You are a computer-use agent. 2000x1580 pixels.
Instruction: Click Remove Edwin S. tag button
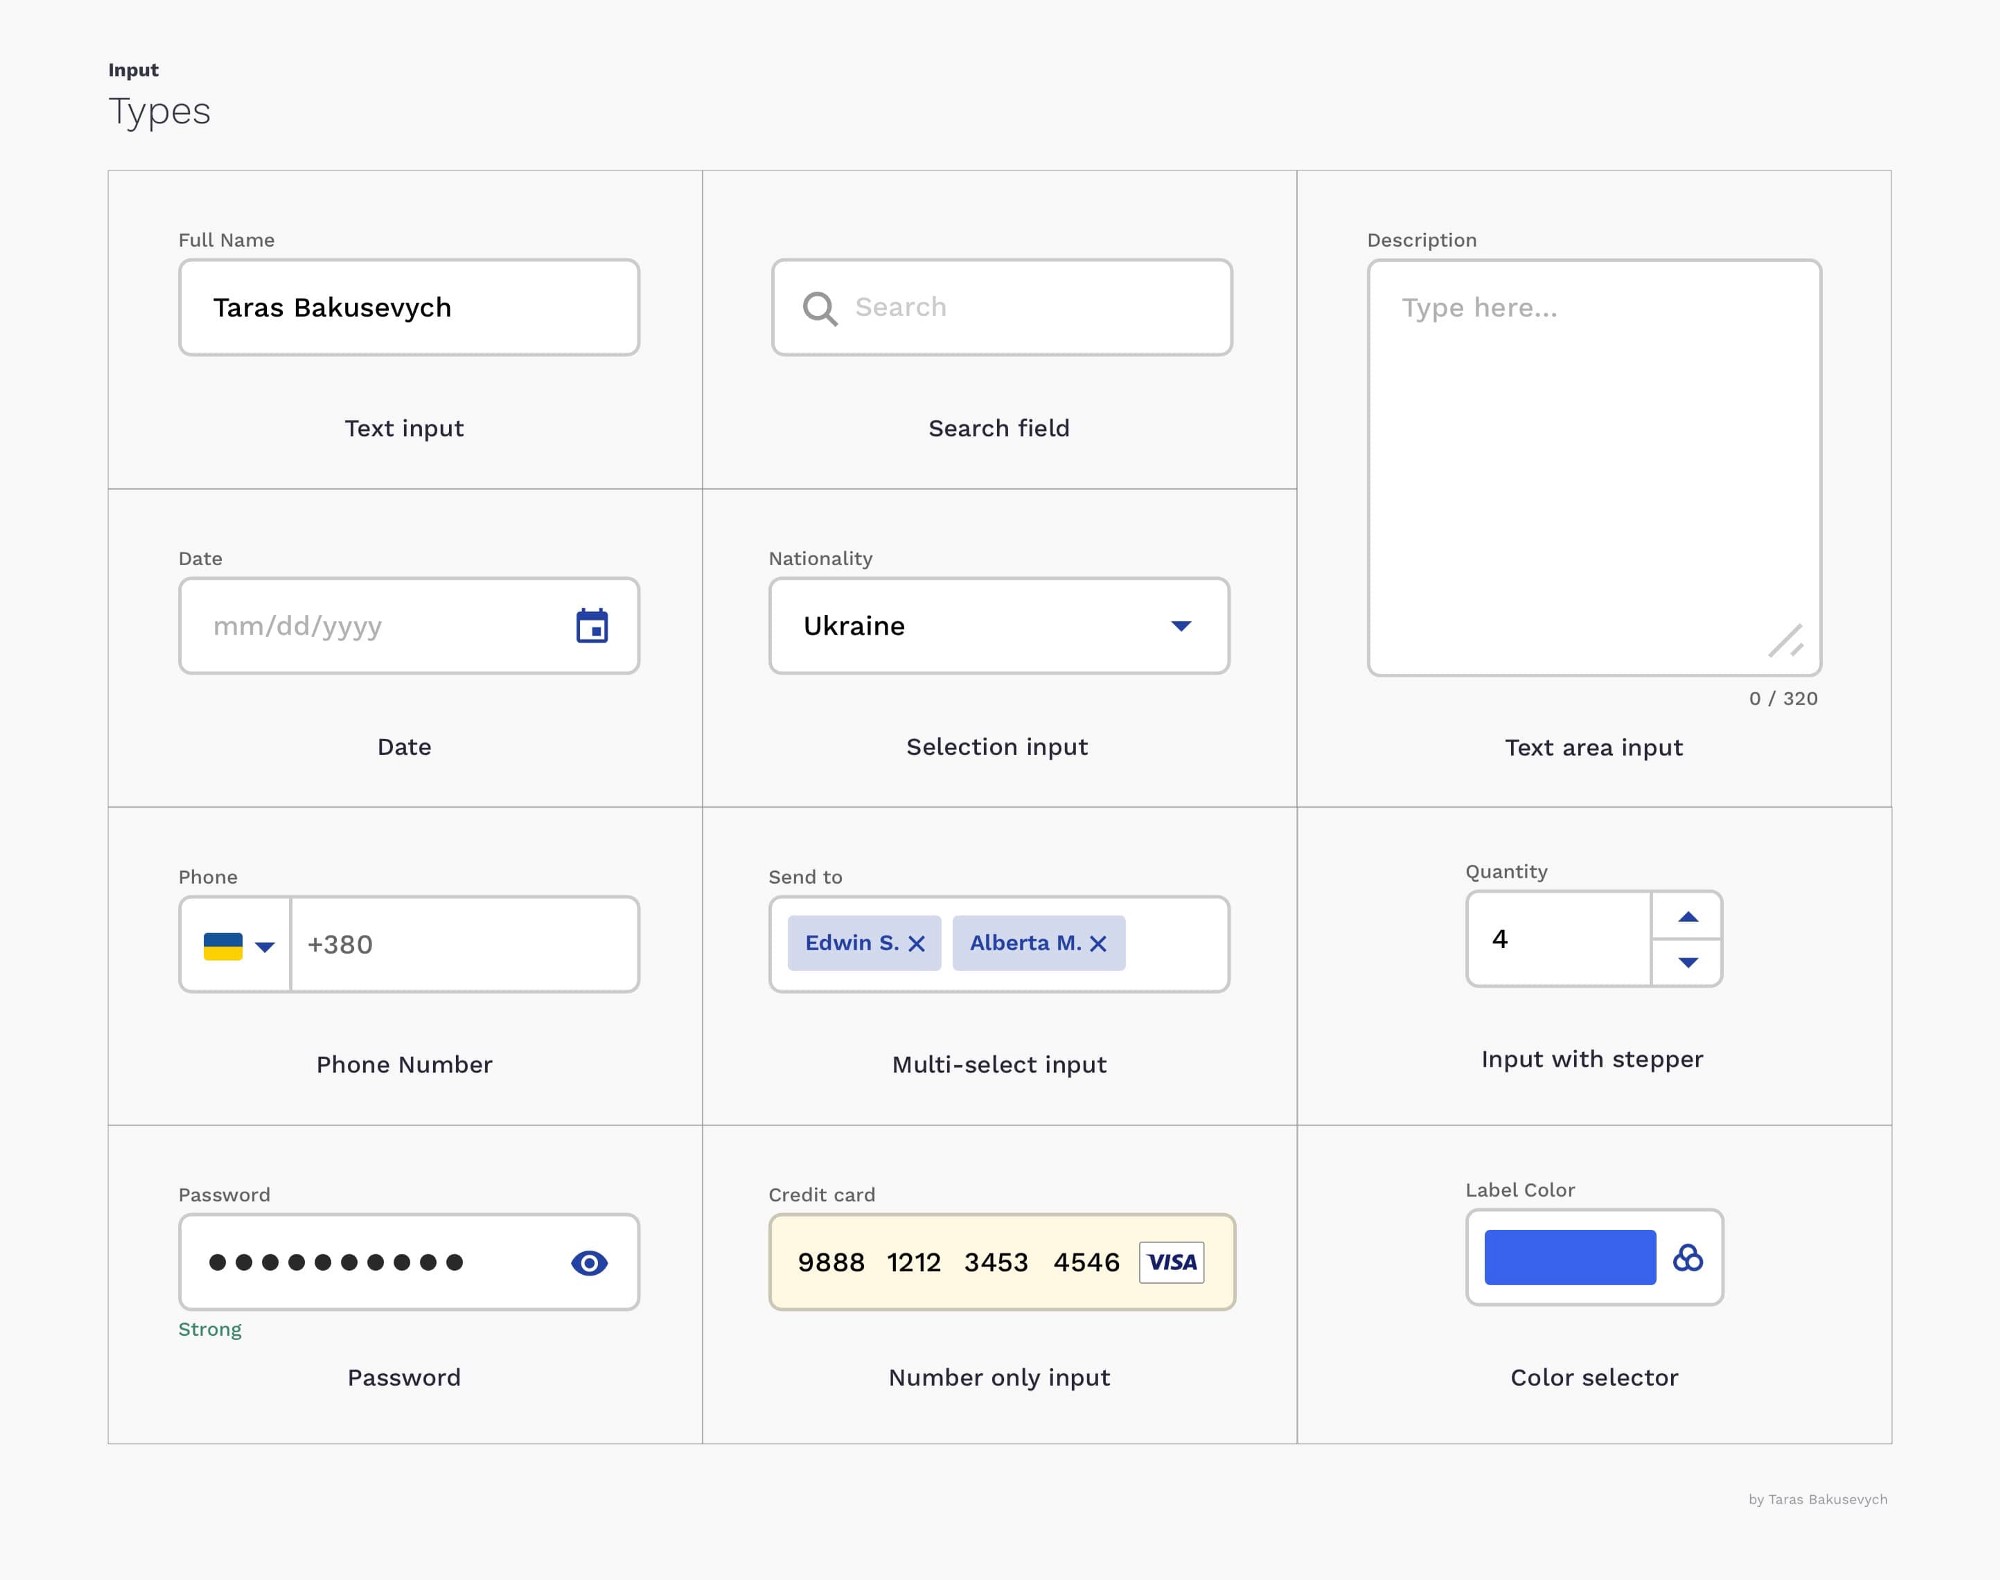click(916, 943)
